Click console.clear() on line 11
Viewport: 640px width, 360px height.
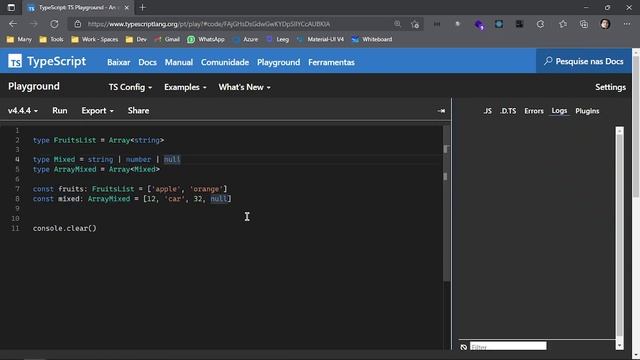[64, 228]
